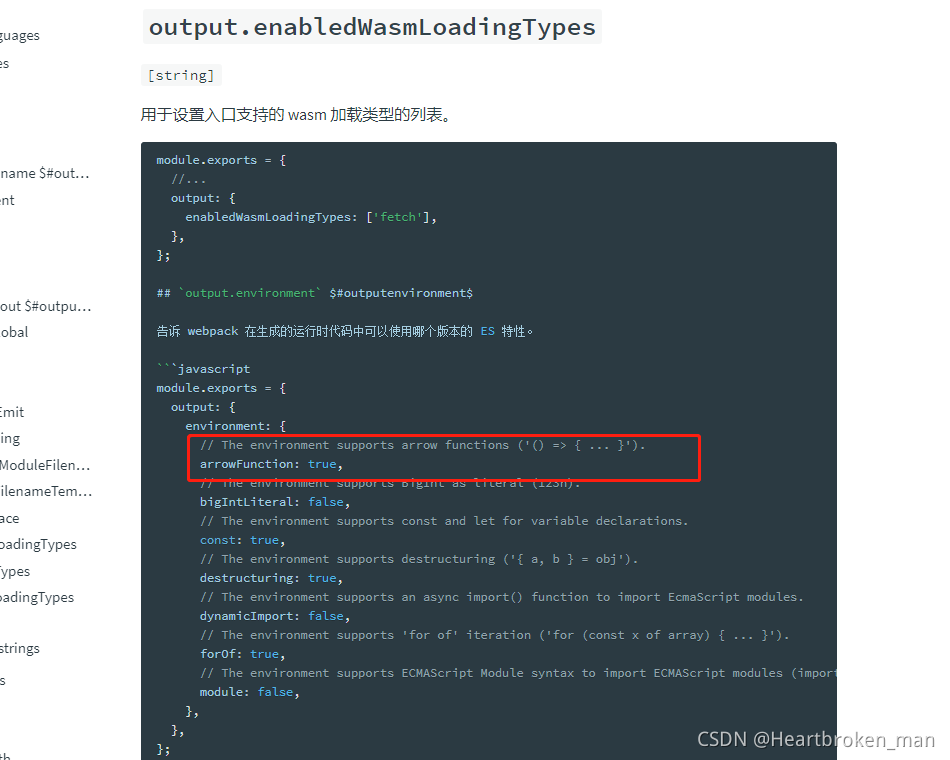Click the const and let comment line

tap(444, 521)
